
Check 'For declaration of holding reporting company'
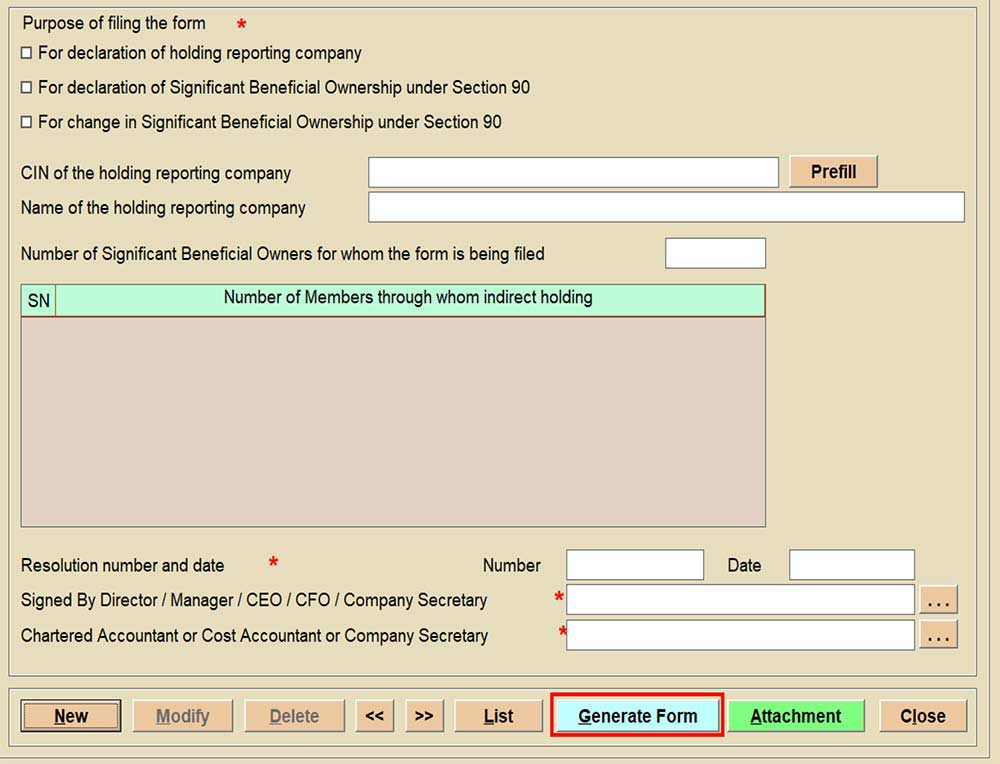[x=27, y=53]
